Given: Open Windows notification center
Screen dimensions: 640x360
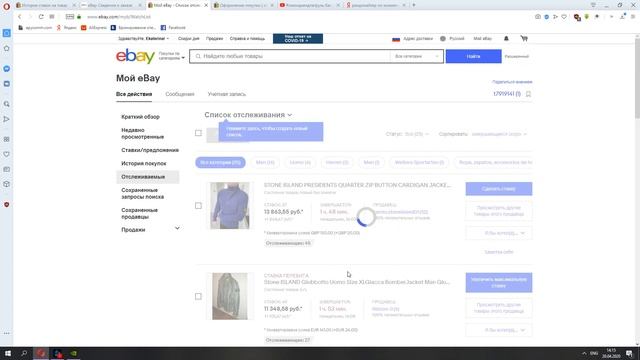Looking at the screenshot, I should [x=629, y=353].
